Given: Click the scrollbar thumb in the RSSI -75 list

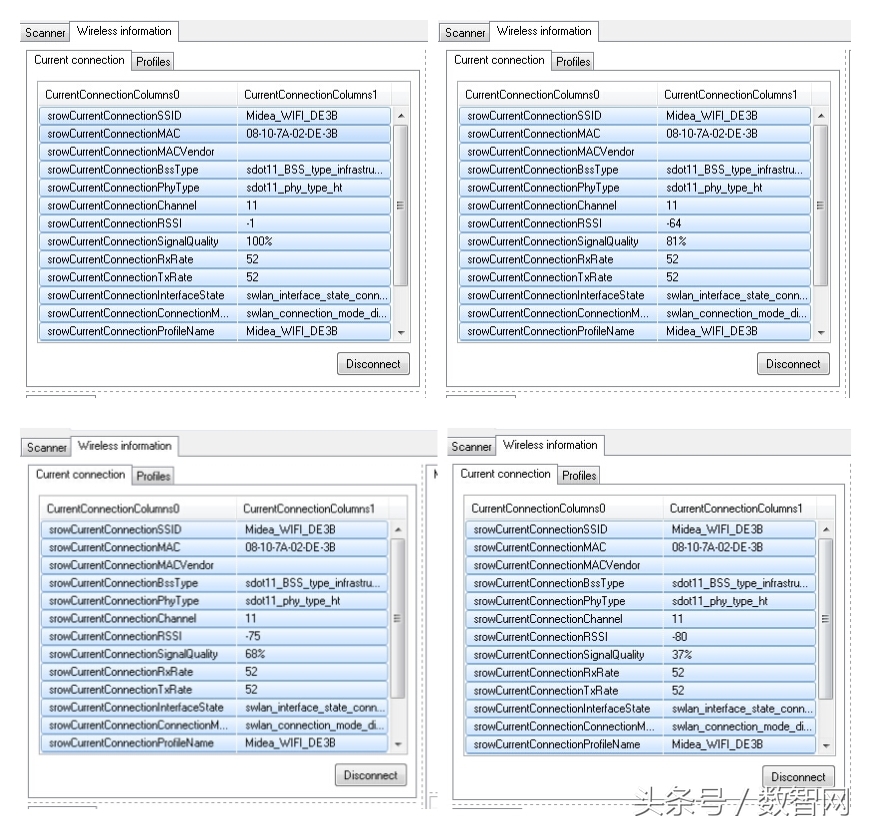Looking at the screenshot, I should pos(398,618).
